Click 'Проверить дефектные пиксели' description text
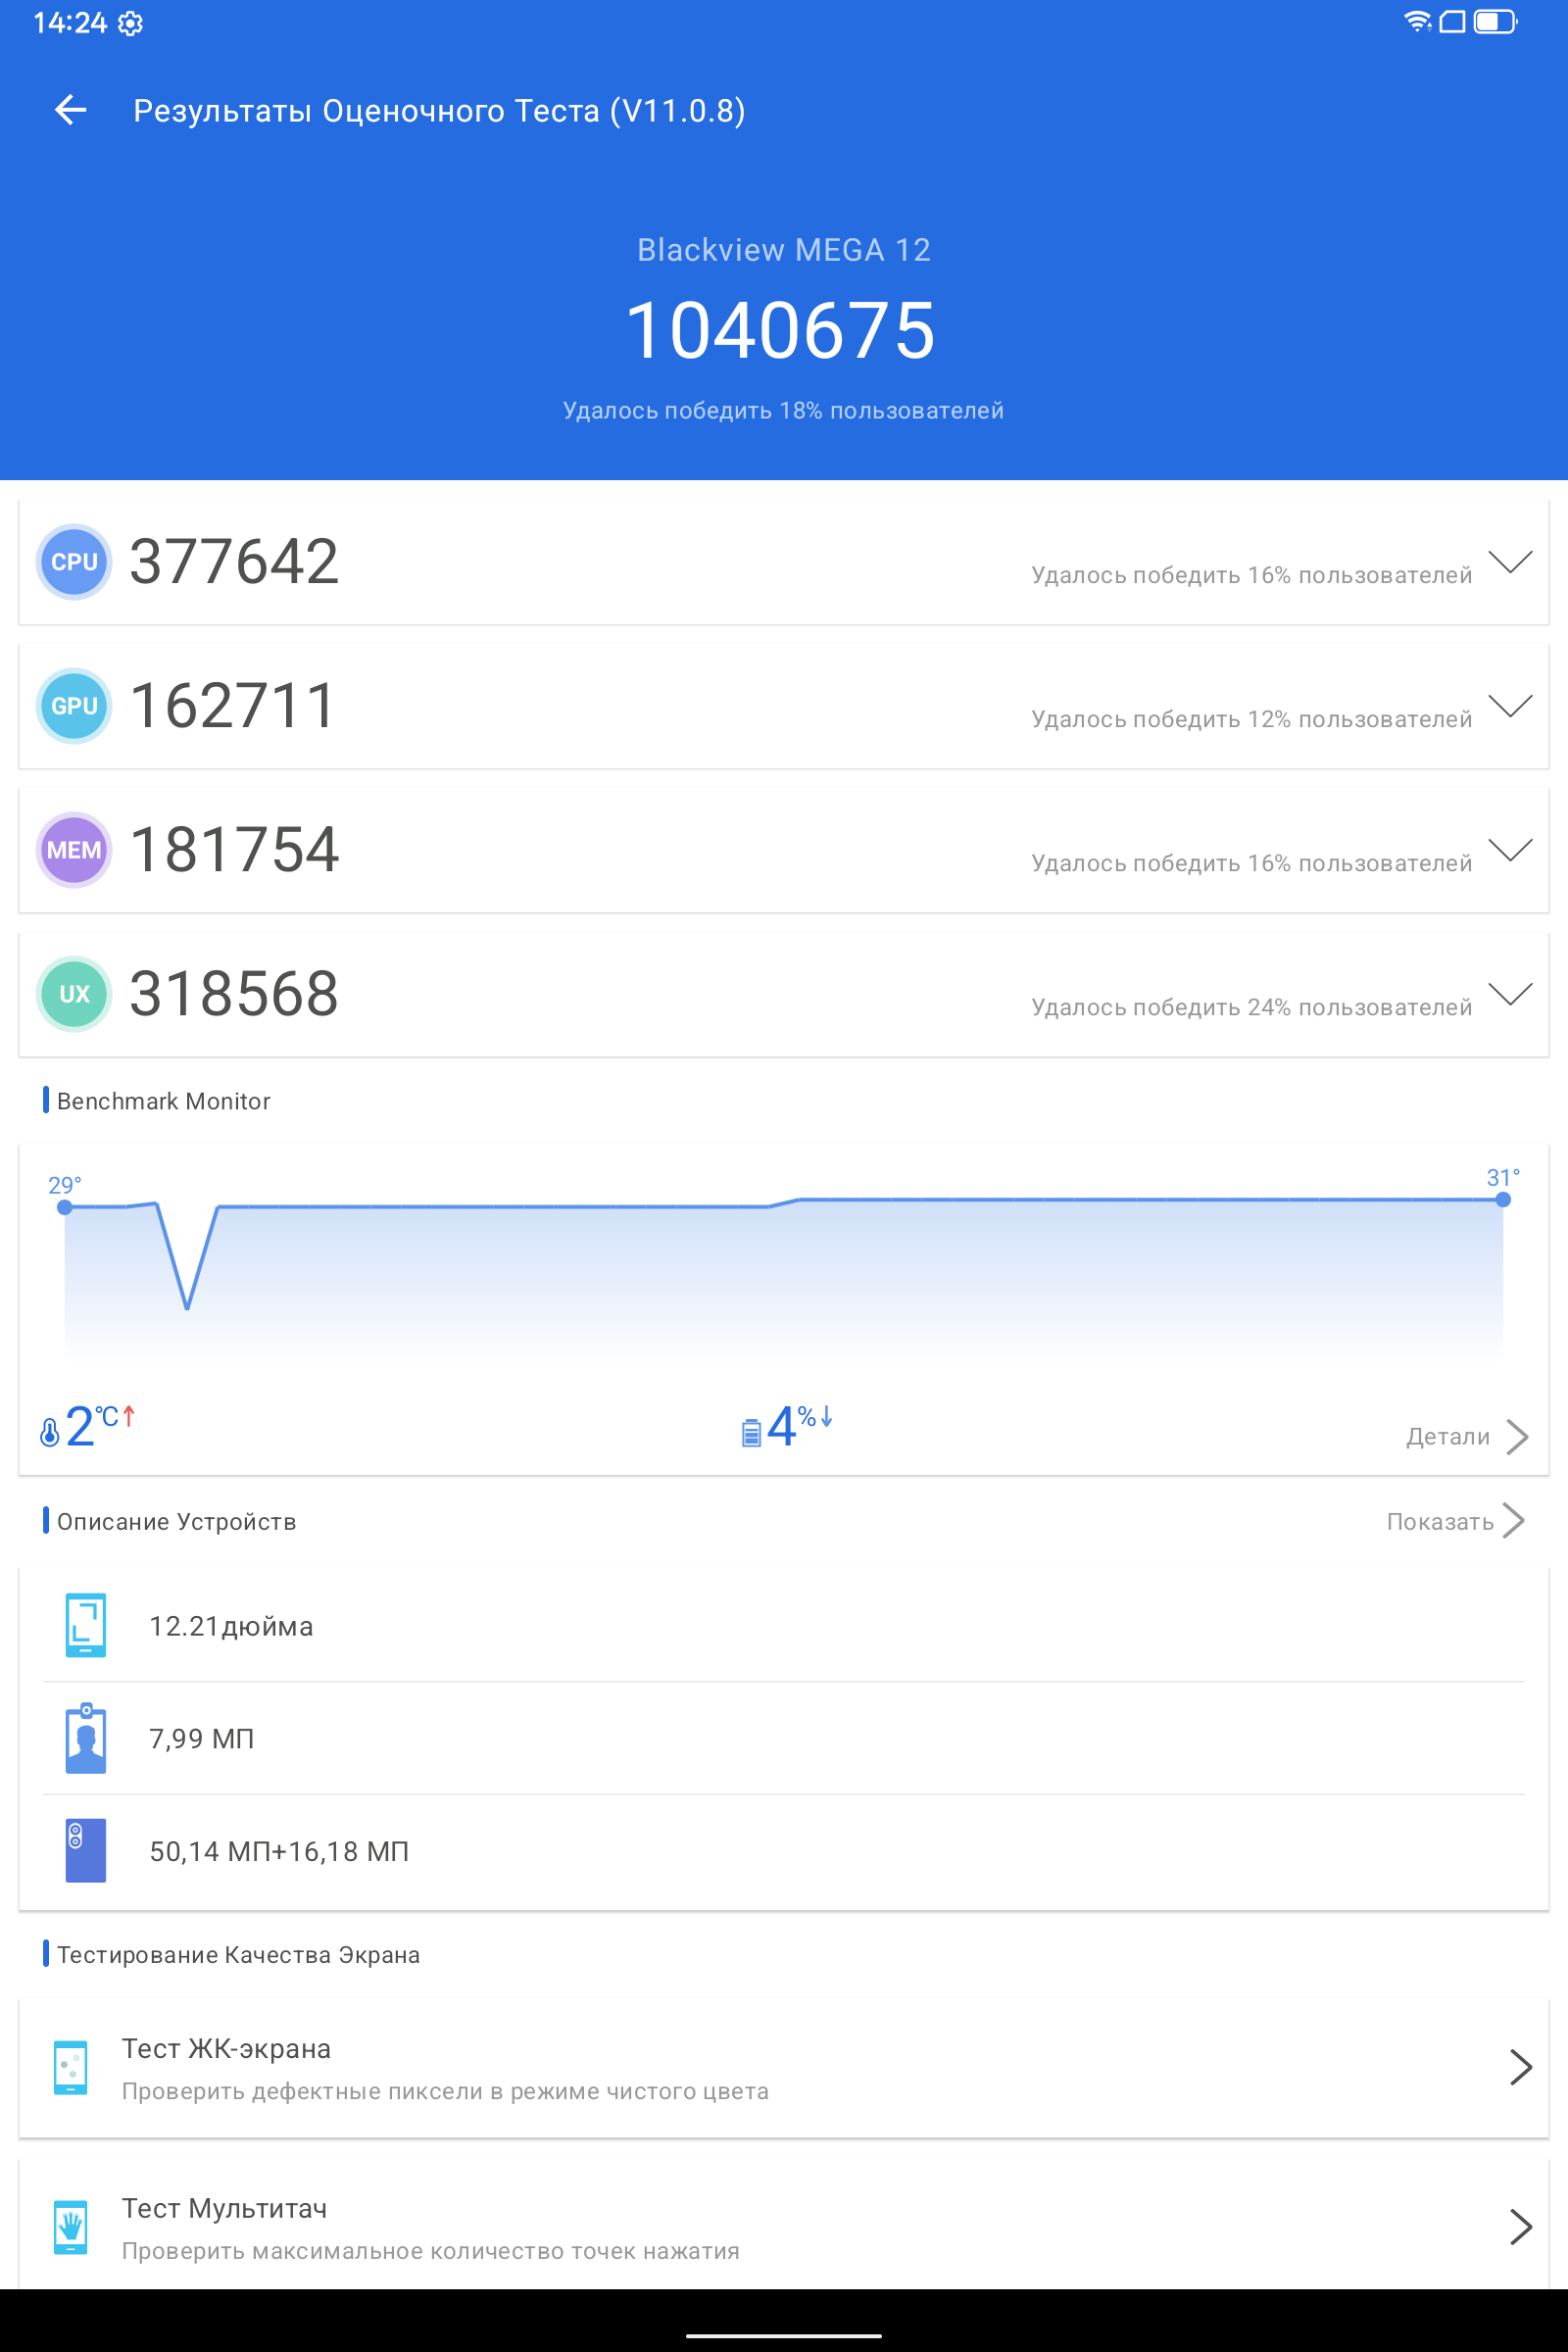The width and height of the screenshot is (1568, 2352). coord(446,2091)
